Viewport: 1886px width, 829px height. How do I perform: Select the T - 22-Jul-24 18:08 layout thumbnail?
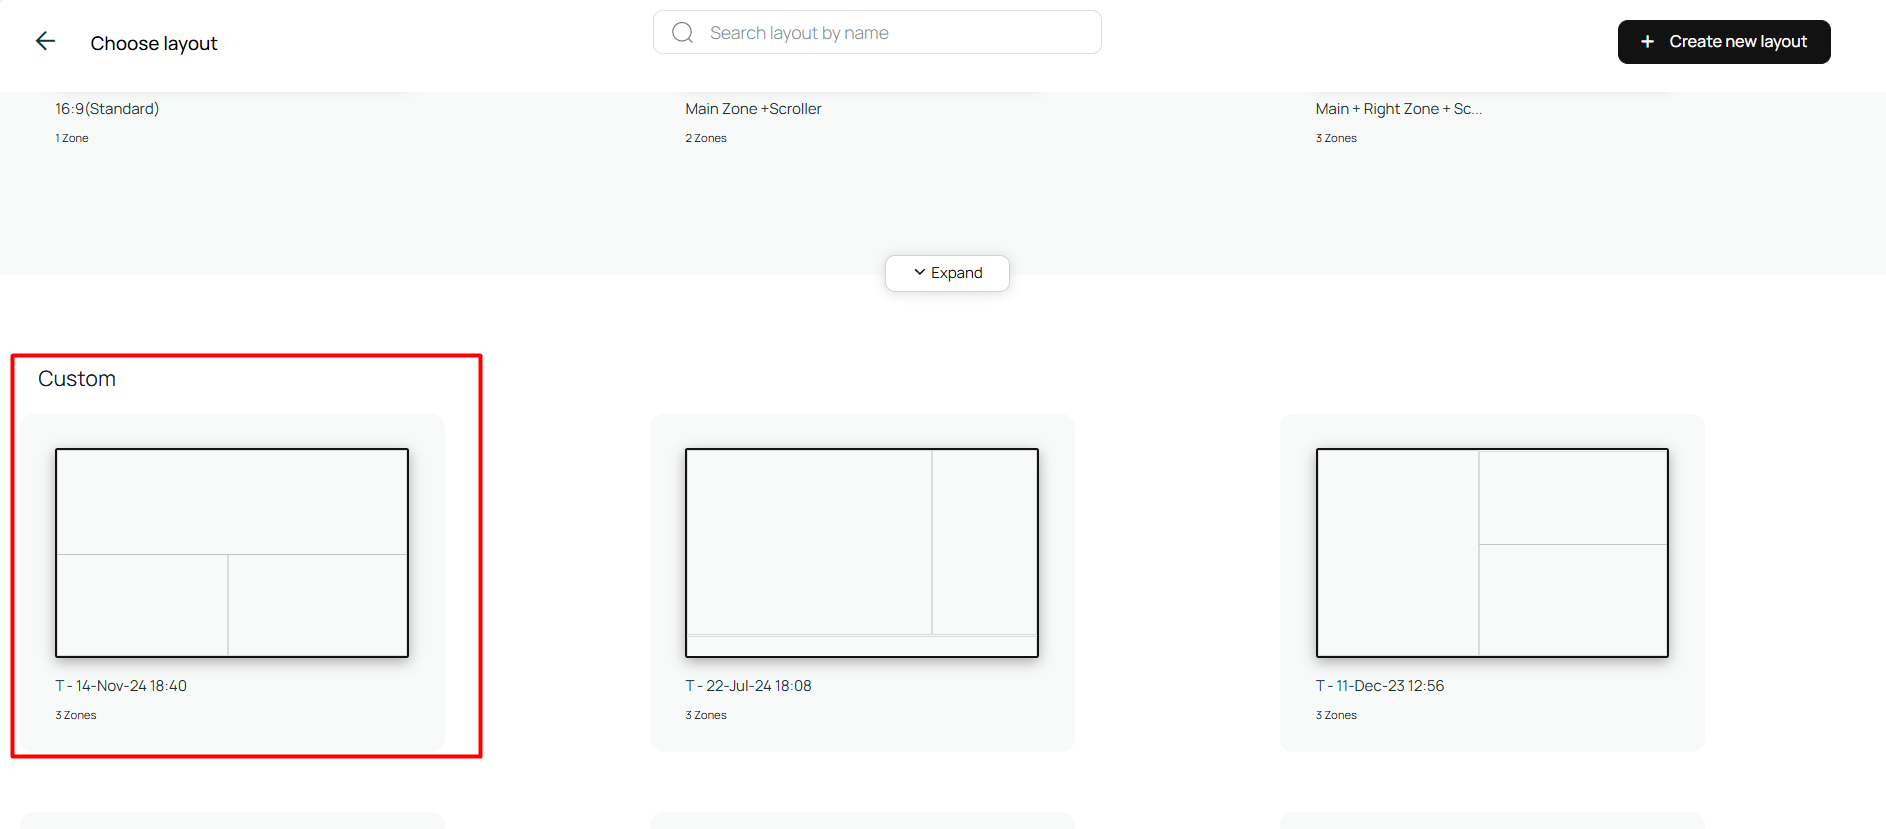point(862,553)
